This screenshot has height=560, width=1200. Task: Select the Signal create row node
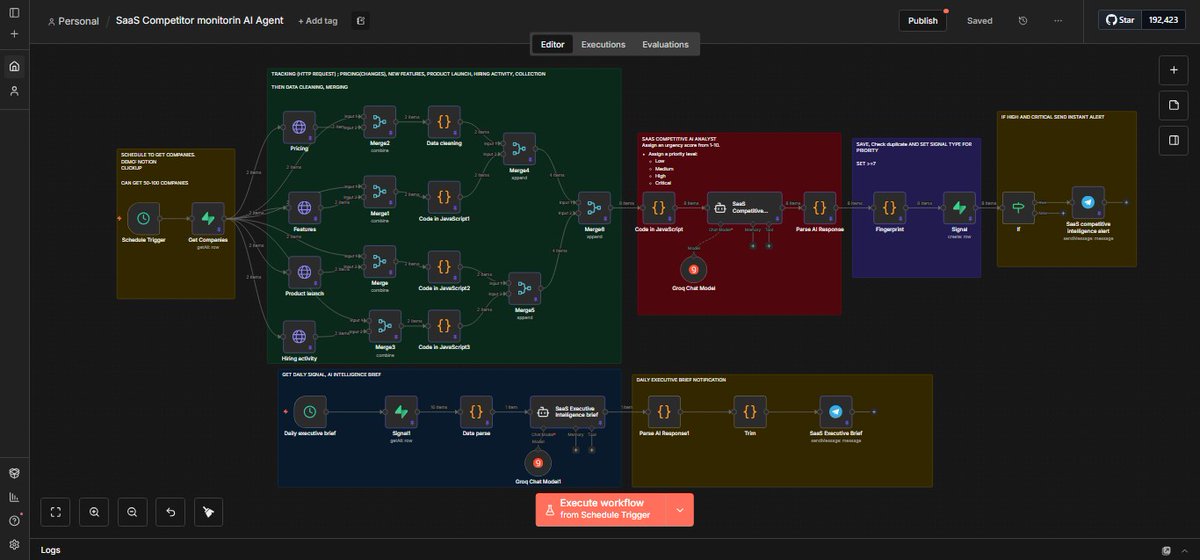[x=959, y=208]
